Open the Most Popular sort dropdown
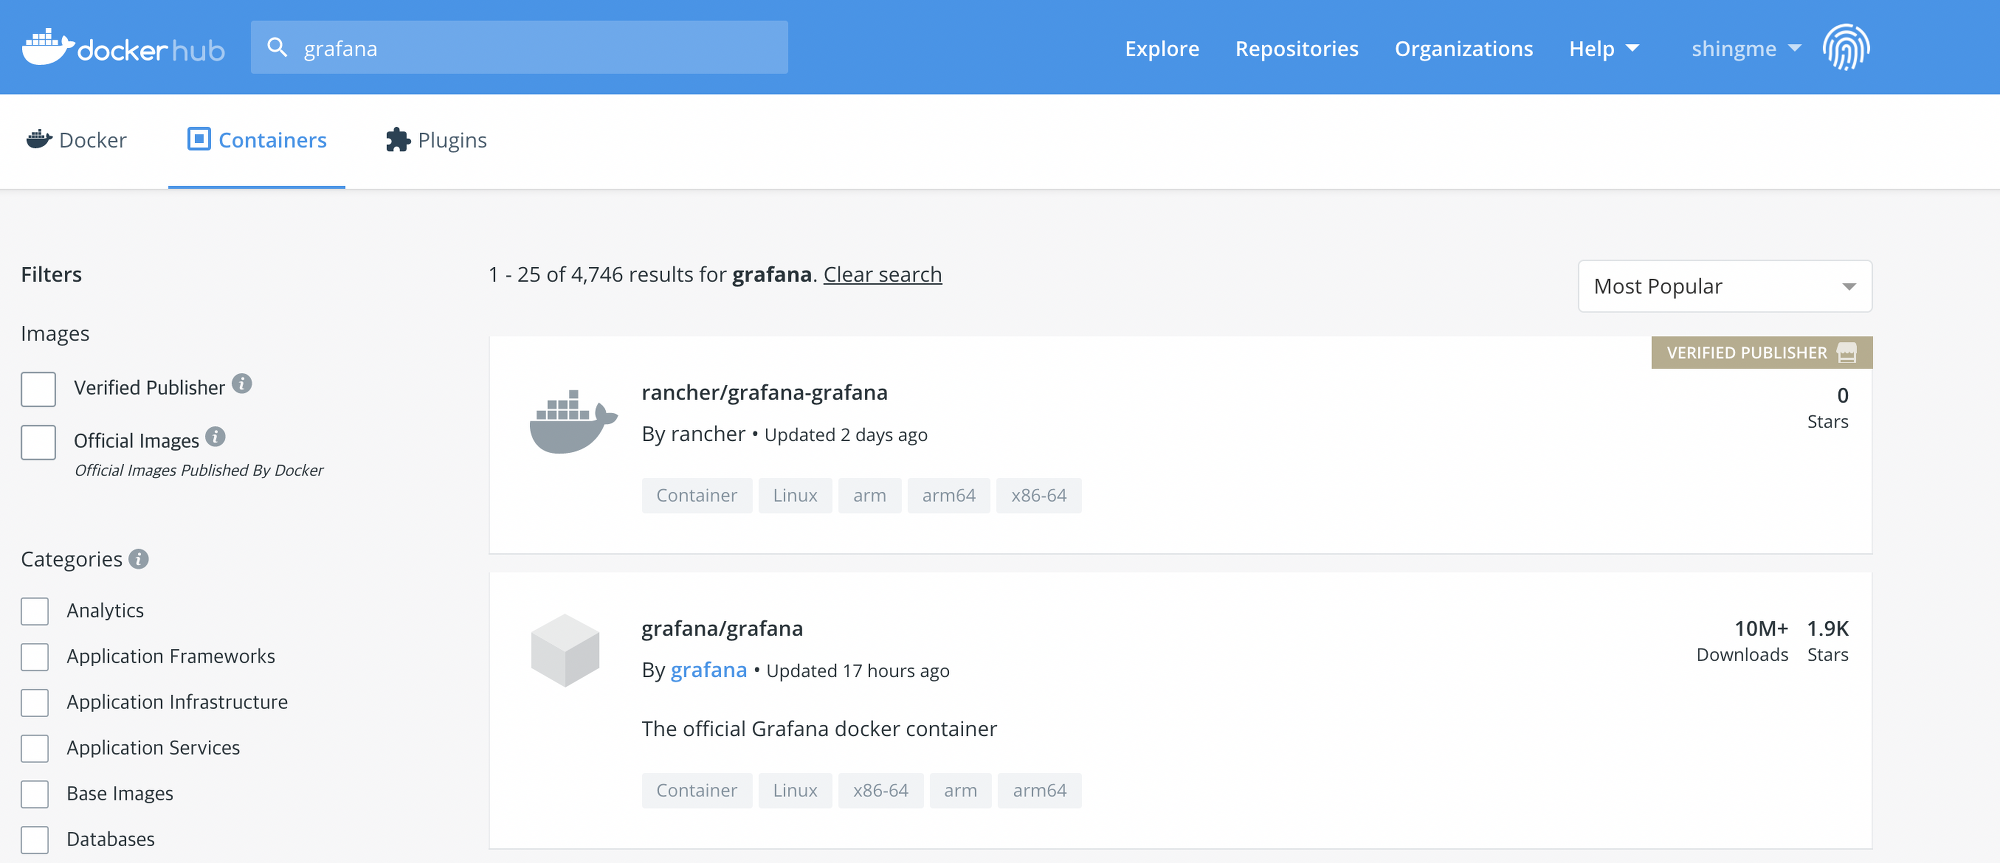This screenshot has width=2000, height=863. point(1725,286)
